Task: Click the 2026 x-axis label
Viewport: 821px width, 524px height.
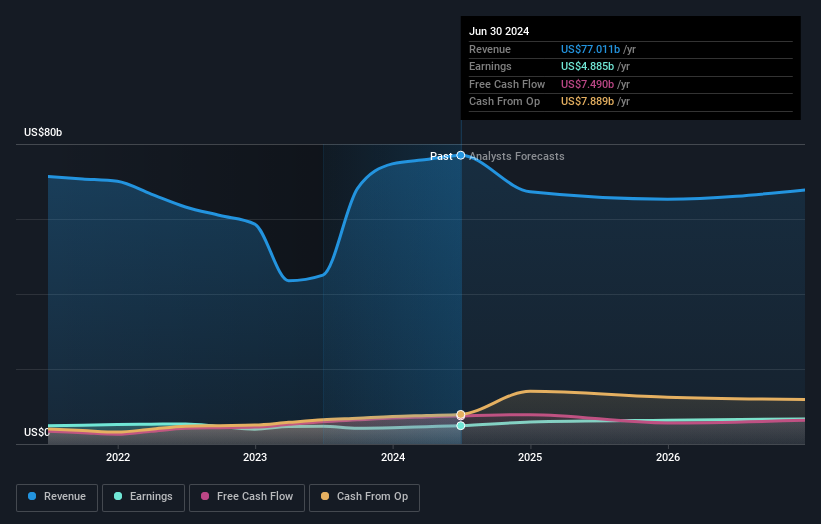Action: (x=668, y=457)
